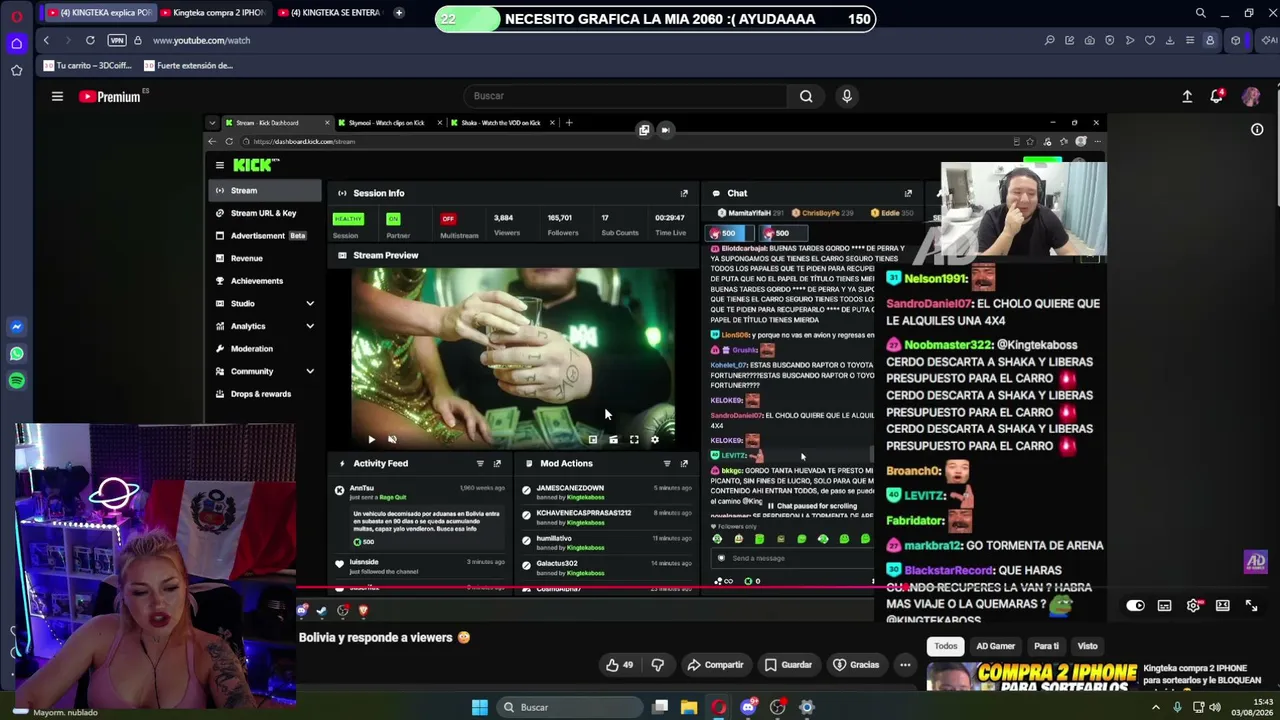1280x720 pixels.
Task: Open Spotify in the Opera sidebar
Action: [x=16, y=381]
